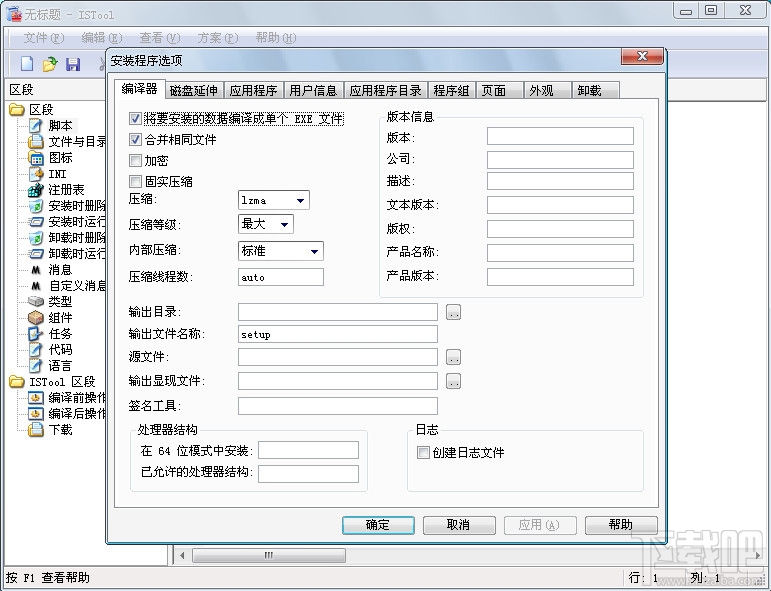Click the 在 64 位模式中安装 input field
771x591 pixels.
308,450
